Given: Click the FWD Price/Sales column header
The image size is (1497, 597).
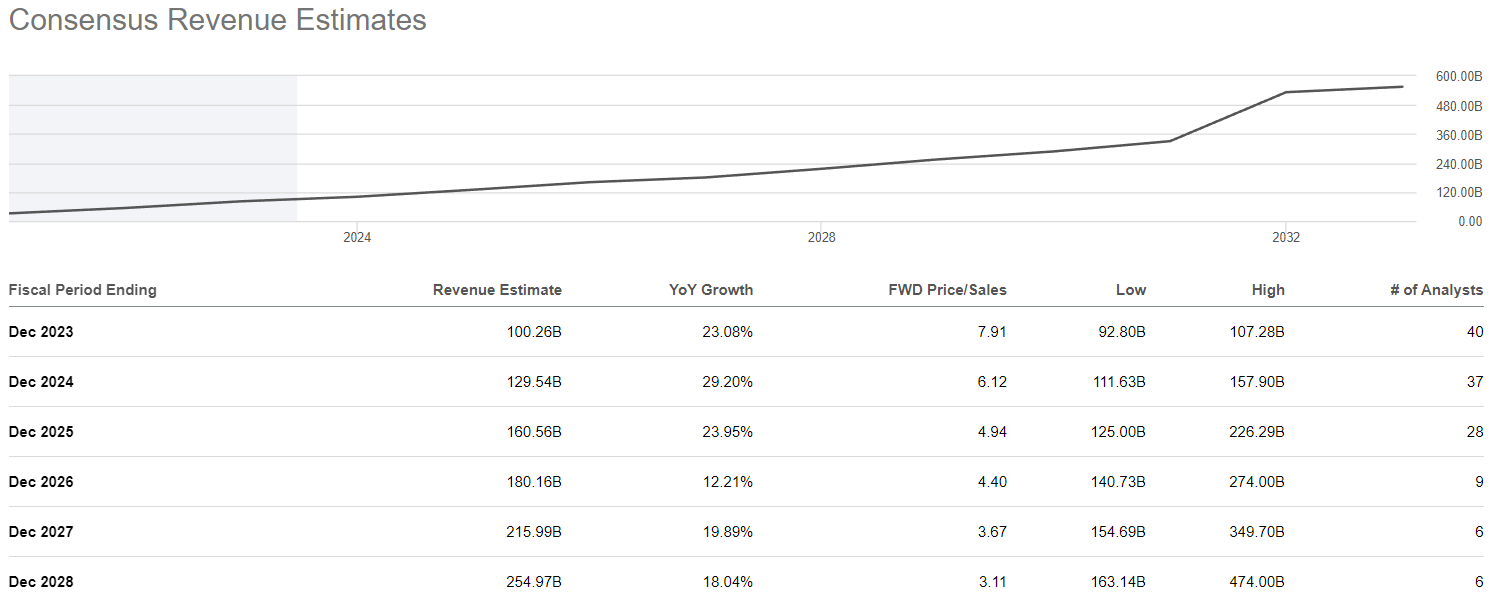Looking at the screenshot, I should tap(947, 290).
